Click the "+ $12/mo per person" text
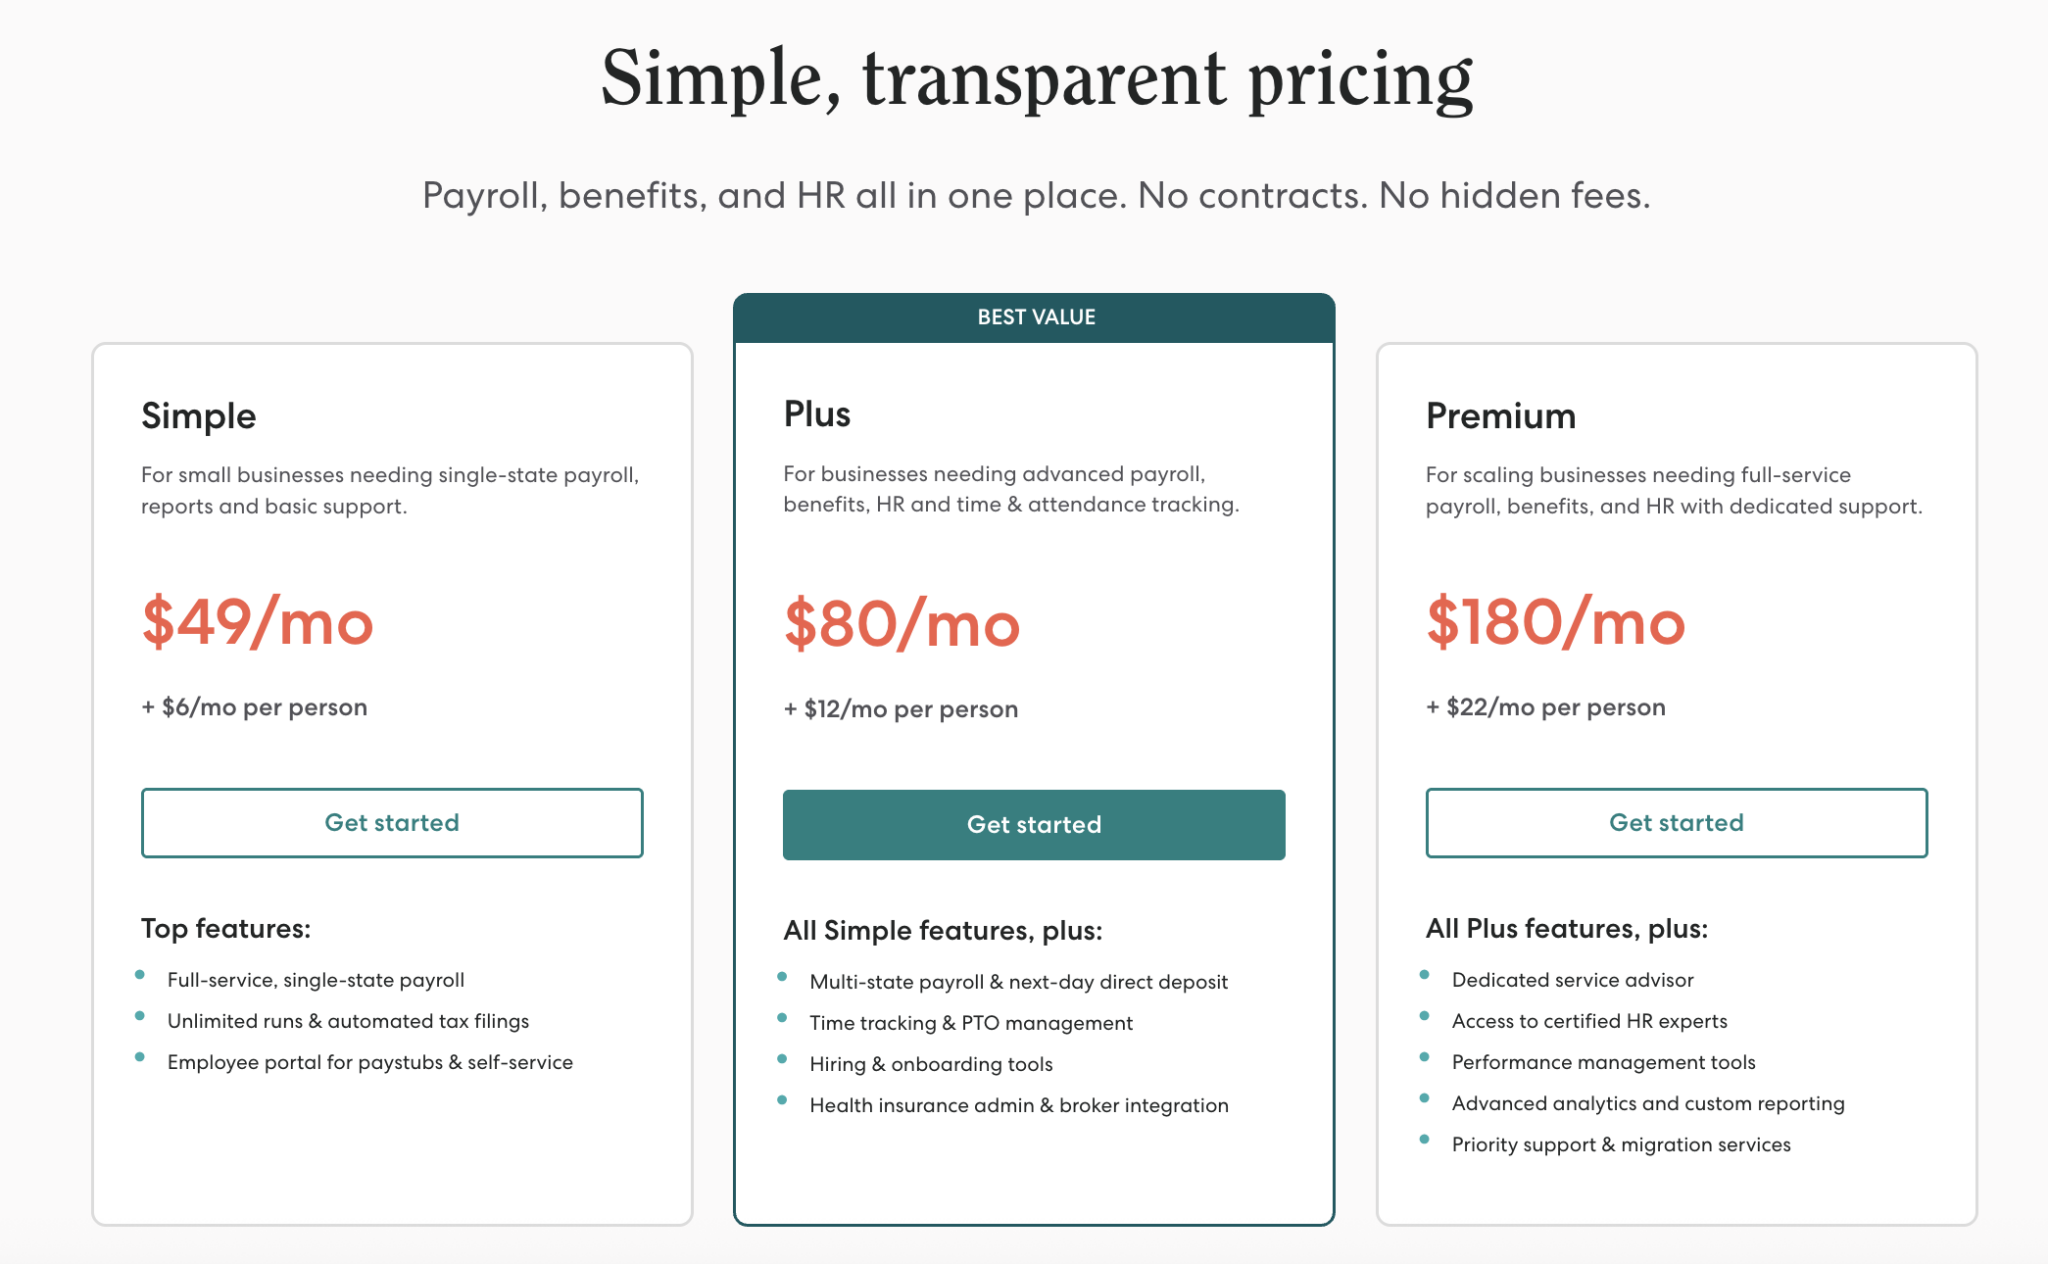This screenshot has height=1264, width=2048. [x=901, y=709]
